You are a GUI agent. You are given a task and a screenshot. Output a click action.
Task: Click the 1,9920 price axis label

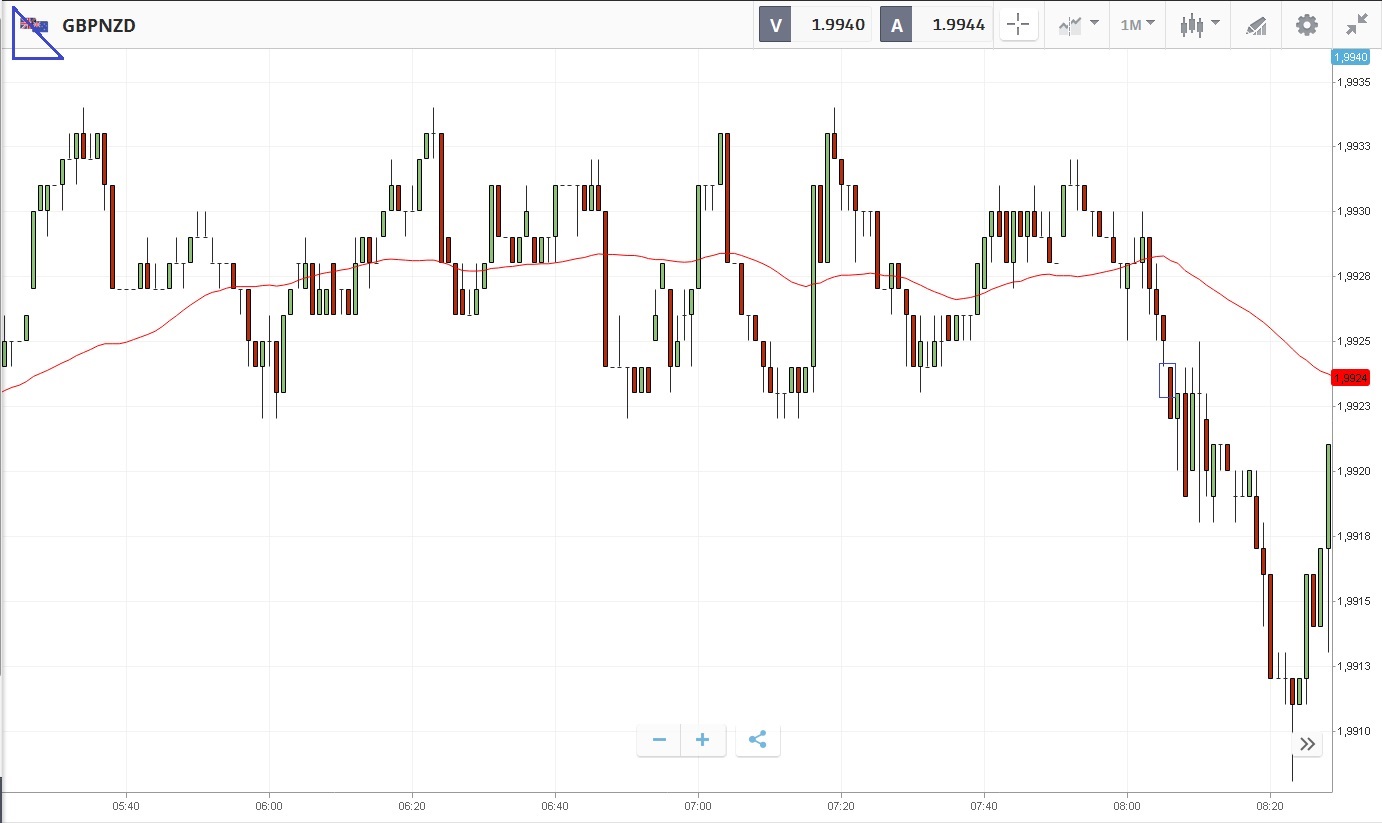click(x=1352, y=471)
